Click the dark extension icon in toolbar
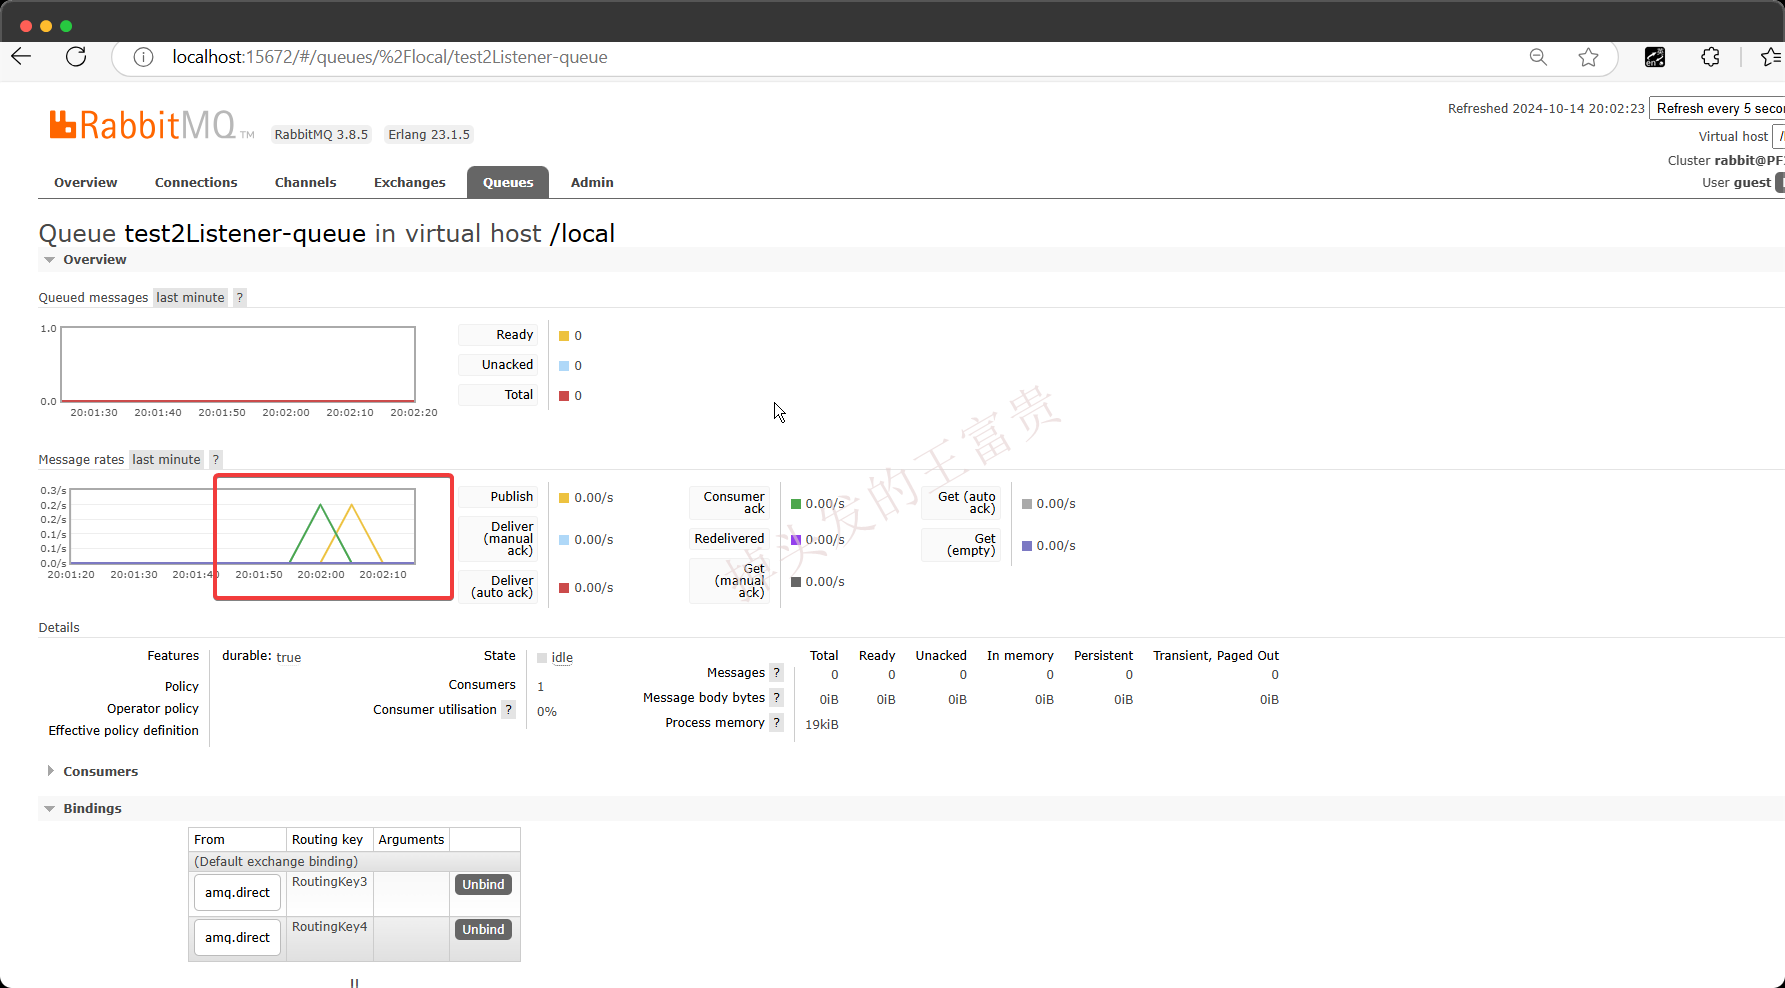The width and height of the screenshot is (1785, 988). [x=1655, y=57]
